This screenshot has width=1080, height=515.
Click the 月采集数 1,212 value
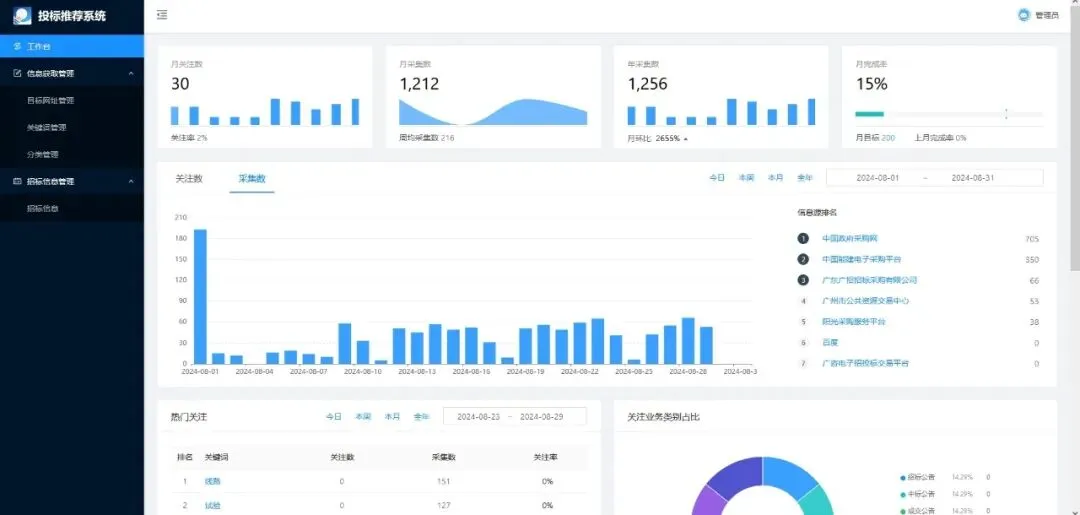click(x=419, y=85)
